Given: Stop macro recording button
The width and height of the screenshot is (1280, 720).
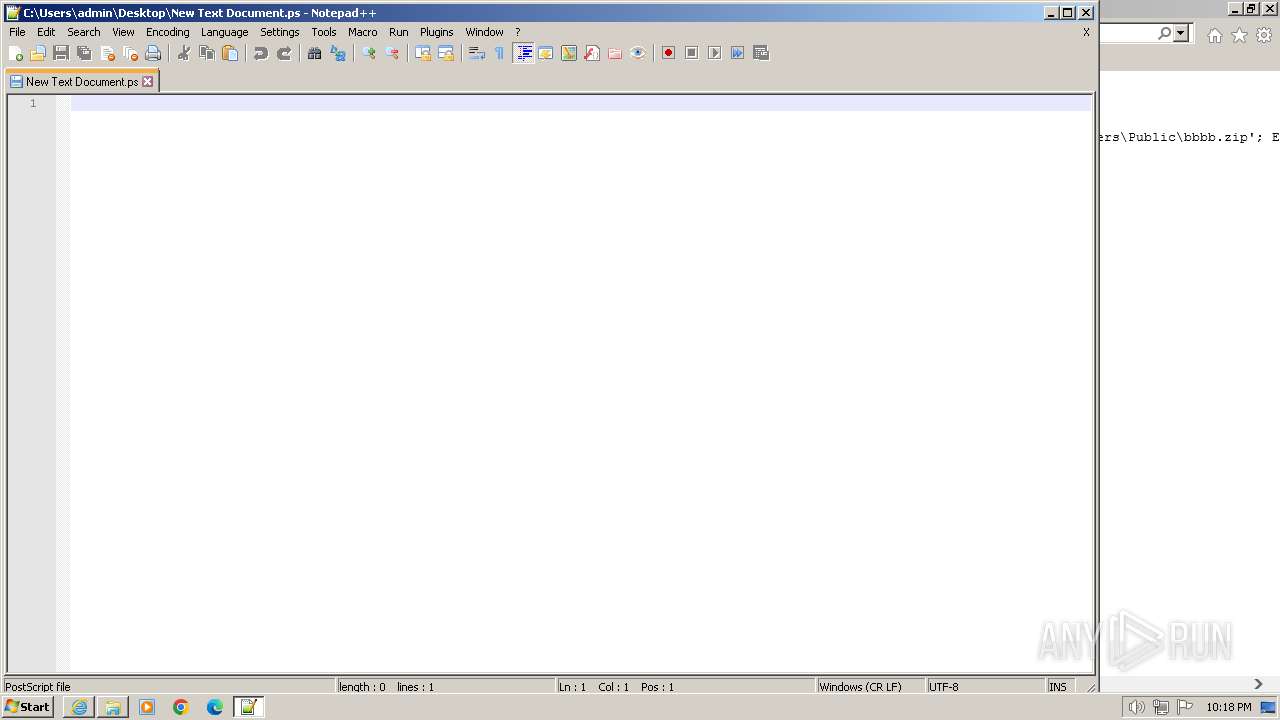Looking at the screenshot, I should coord(692,53).
